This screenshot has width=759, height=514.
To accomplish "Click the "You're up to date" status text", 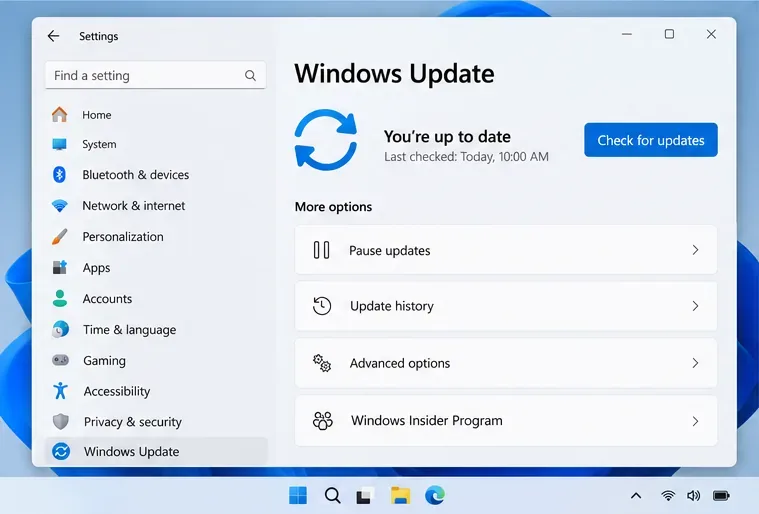I will [x=447, y=136].
